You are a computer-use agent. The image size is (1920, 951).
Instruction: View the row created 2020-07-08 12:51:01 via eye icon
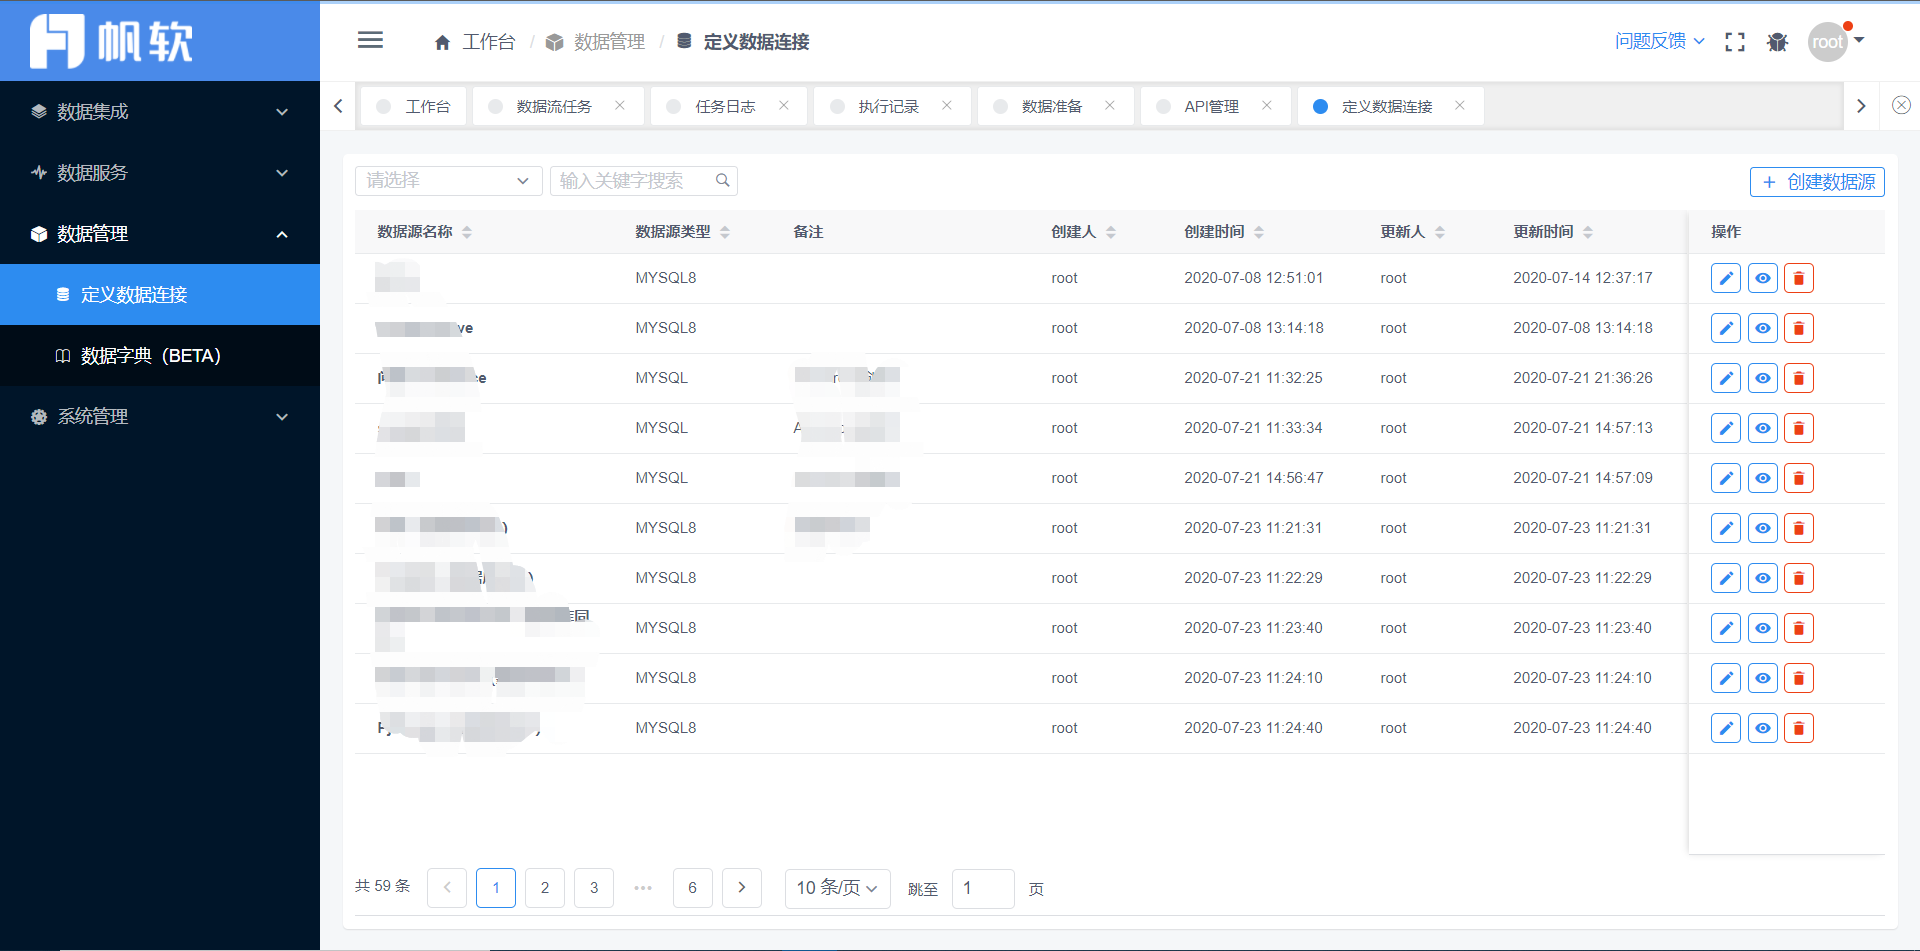coord(1763,278)
